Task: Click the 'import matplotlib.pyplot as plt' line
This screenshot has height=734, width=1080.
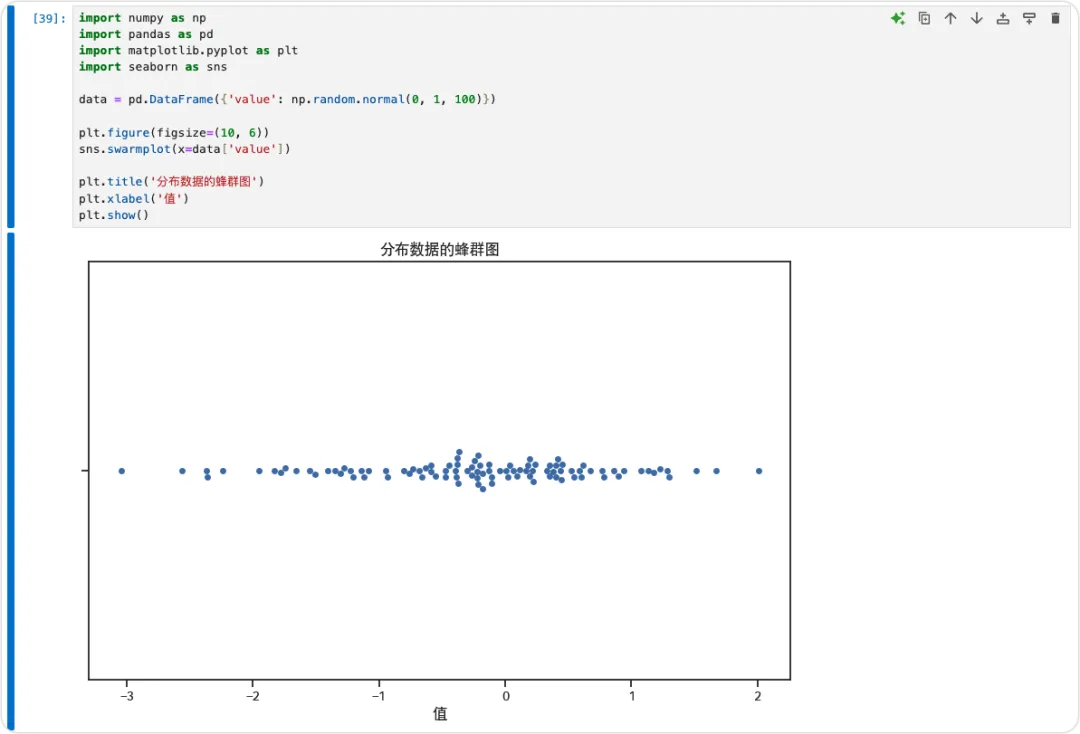Action: (x=187, y=50)
